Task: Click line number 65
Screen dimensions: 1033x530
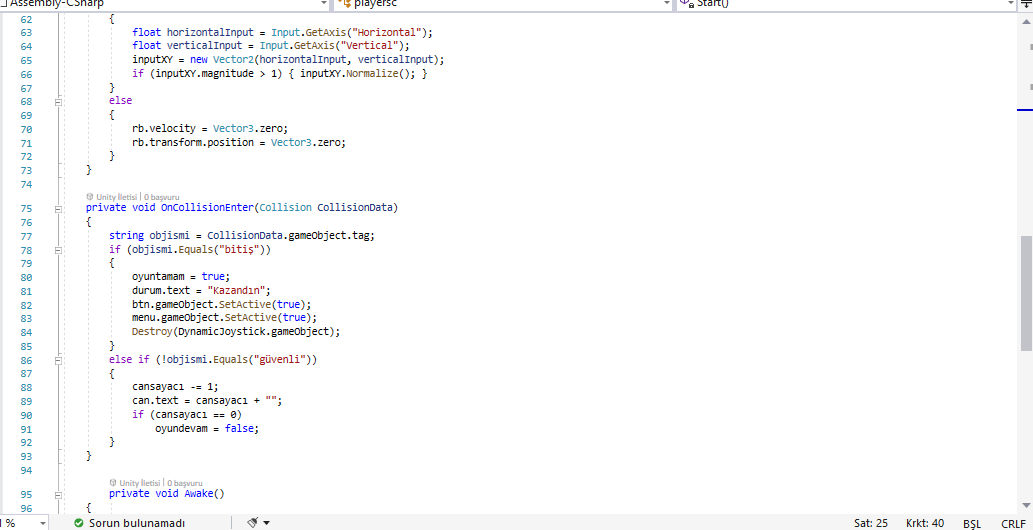Action: click(26, 60)
